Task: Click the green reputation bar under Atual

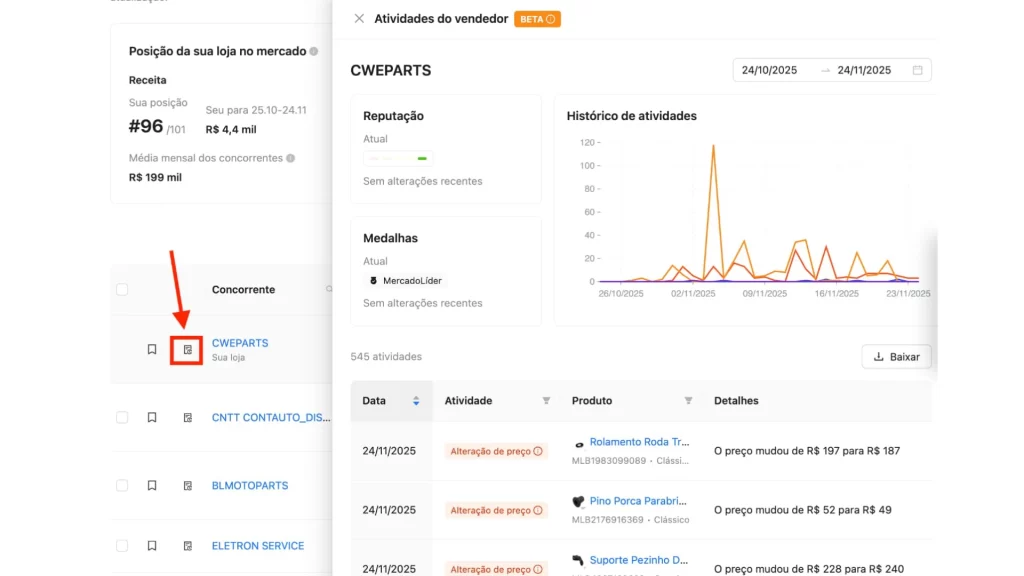Action: (x=421, y=158)
